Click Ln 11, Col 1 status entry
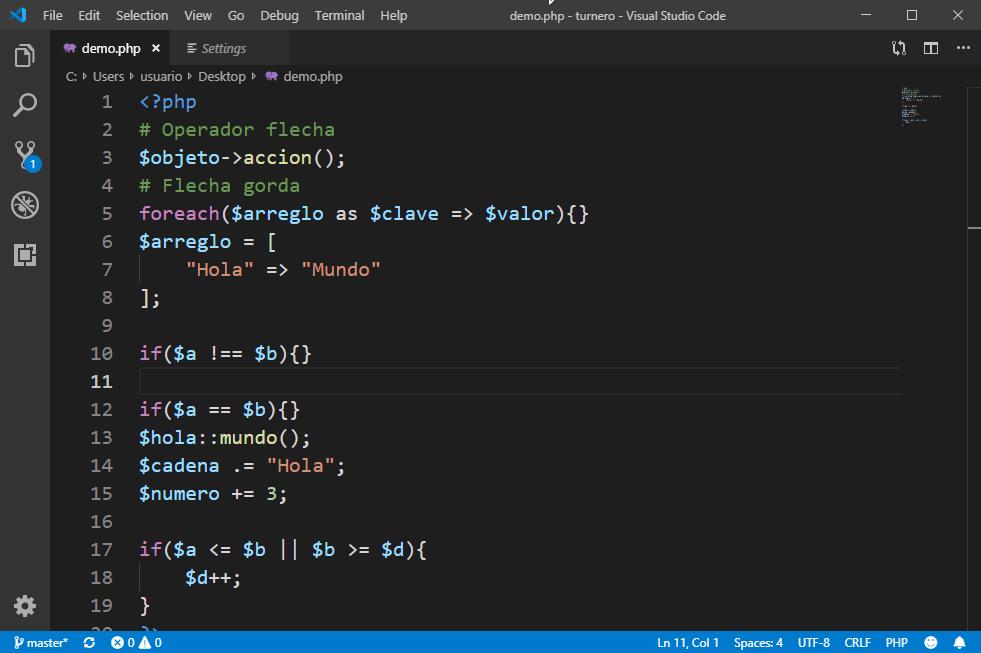981x653 pixels. (x=688, y=642)
